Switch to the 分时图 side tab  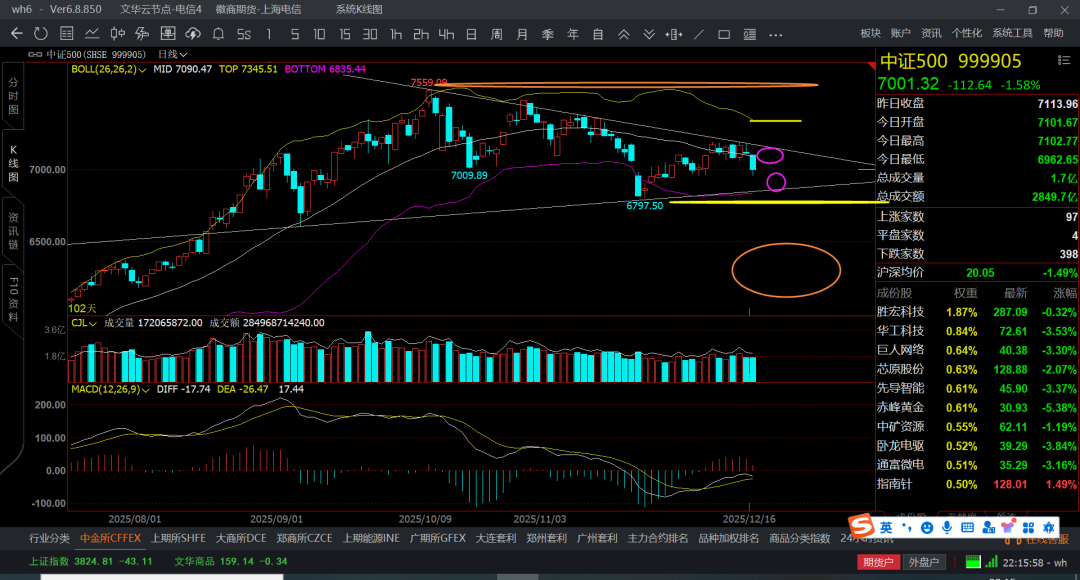(x=13, y=96)
